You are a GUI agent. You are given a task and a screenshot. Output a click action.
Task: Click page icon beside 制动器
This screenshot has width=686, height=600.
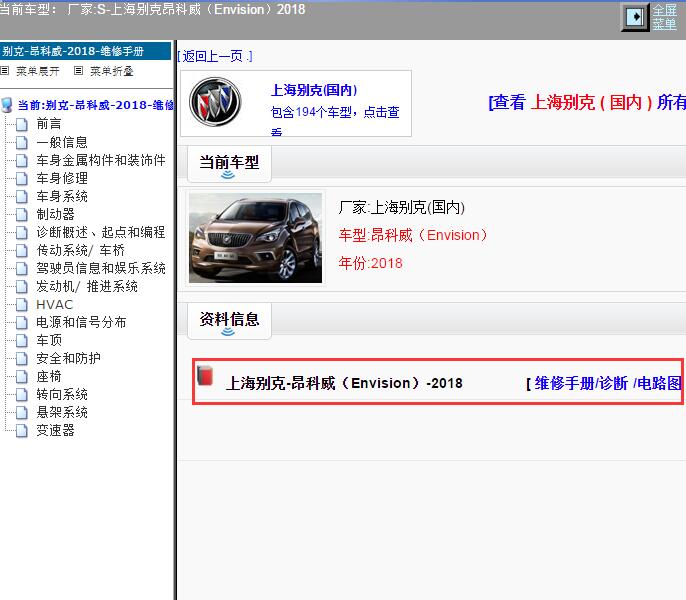point(22,214)
